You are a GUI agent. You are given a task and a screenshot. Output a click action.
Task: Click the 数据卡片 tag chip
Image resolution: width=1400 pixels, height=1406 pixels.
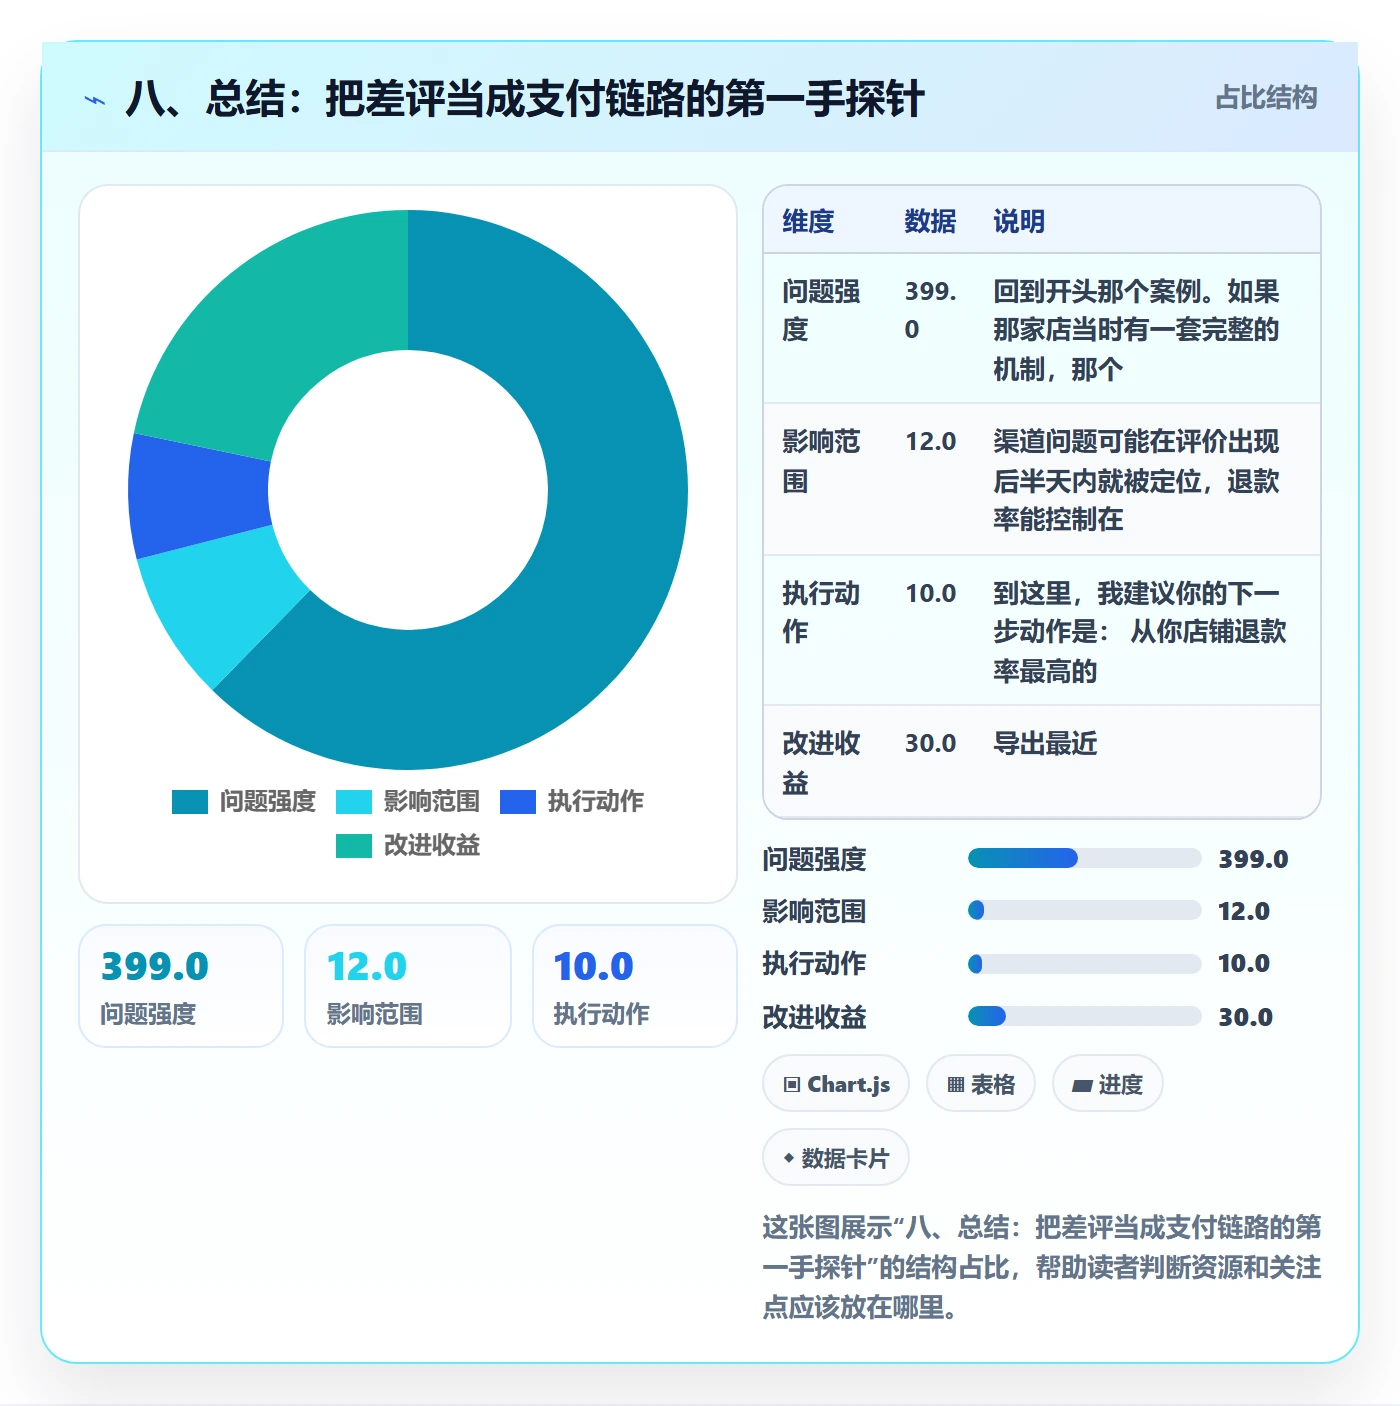pyautogui.click(x=836, y=1158)
